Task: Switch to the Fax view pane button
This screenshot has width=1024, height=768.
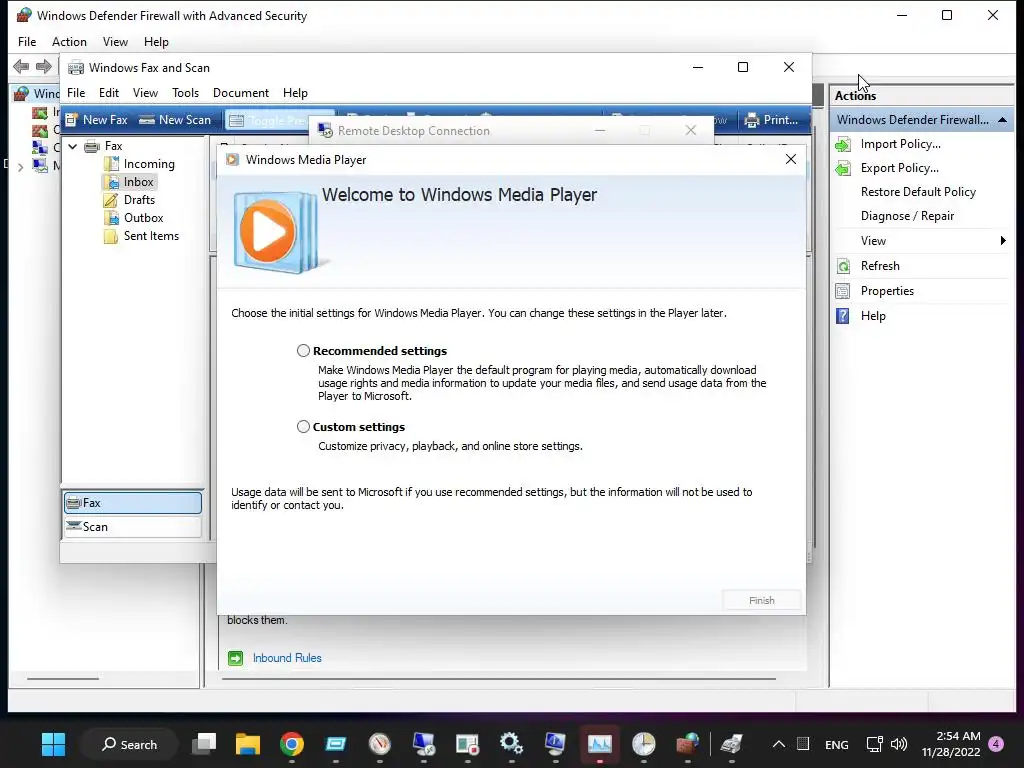Action: [133, 503]
